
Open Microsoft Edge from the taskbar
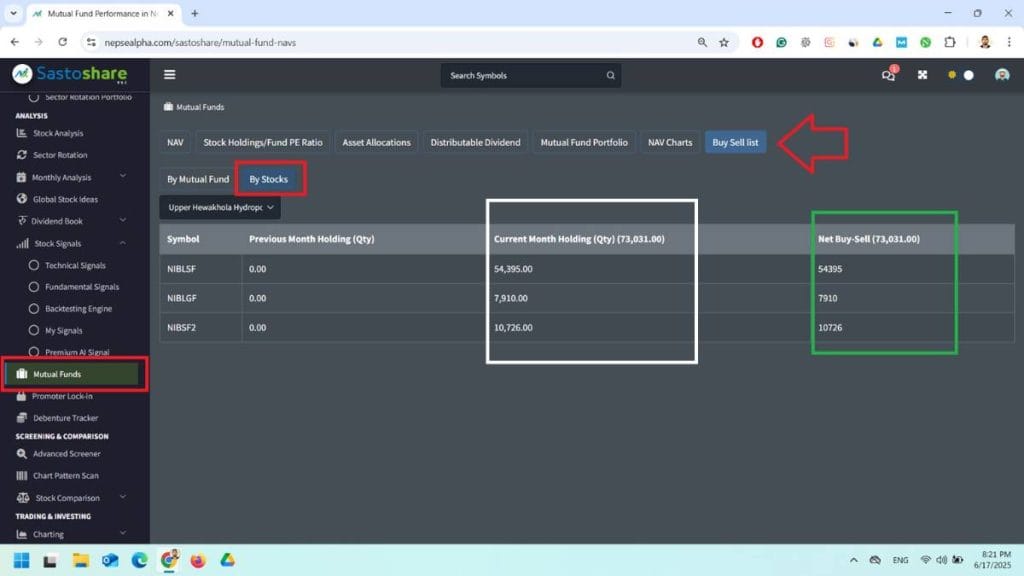click(x=139, y=560)
